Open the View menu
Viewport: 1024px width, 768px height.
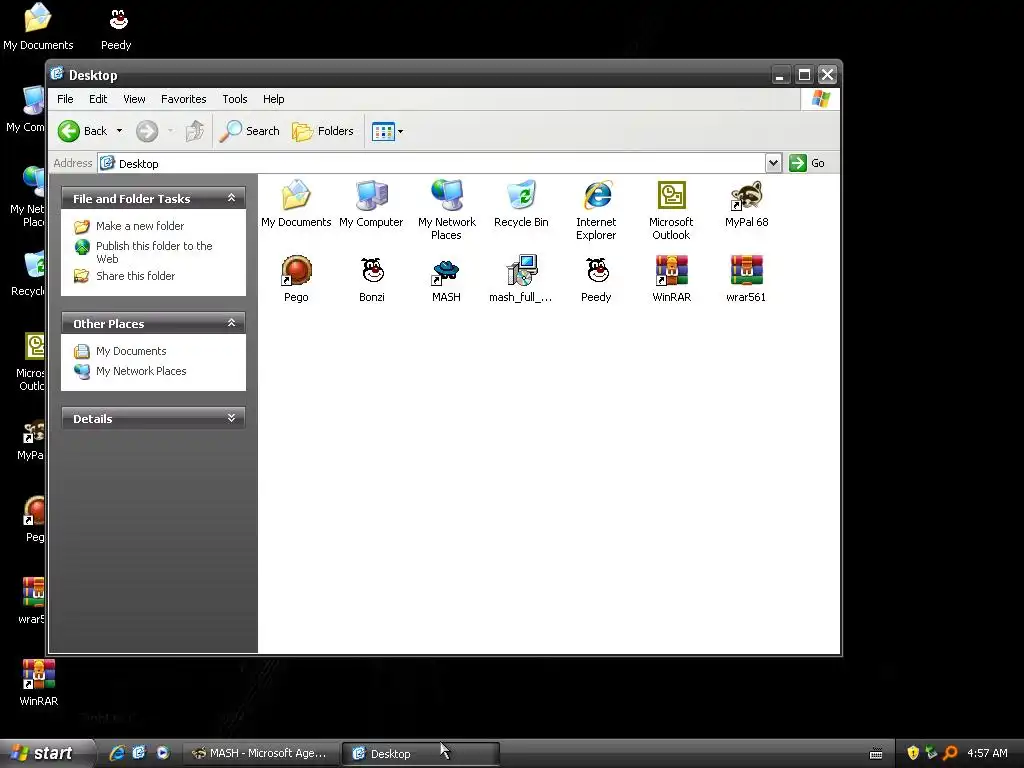135,99
